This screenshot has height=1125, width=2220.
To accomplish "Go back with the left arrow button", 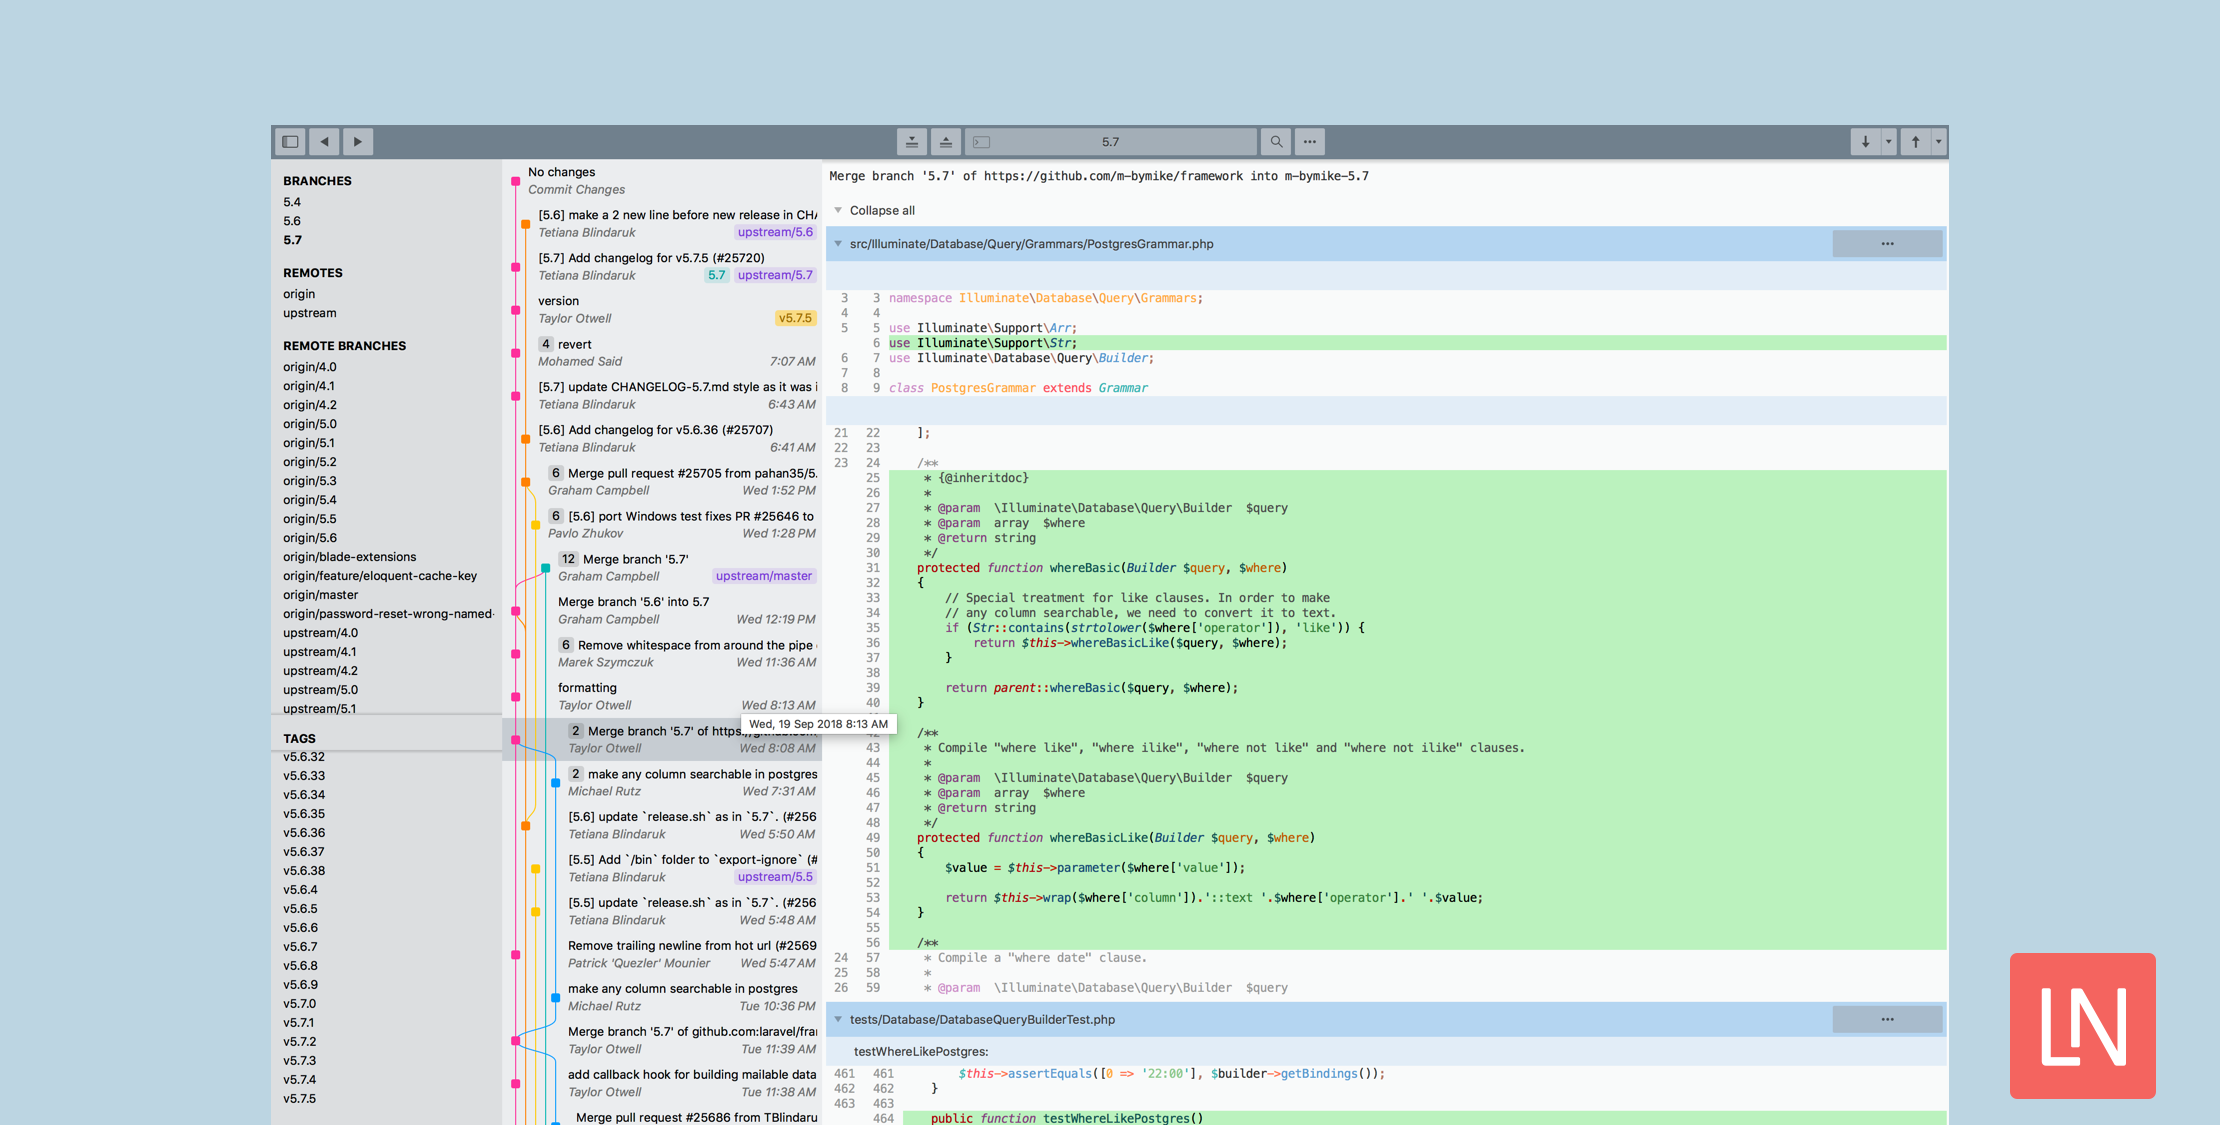I will [324, 141].
